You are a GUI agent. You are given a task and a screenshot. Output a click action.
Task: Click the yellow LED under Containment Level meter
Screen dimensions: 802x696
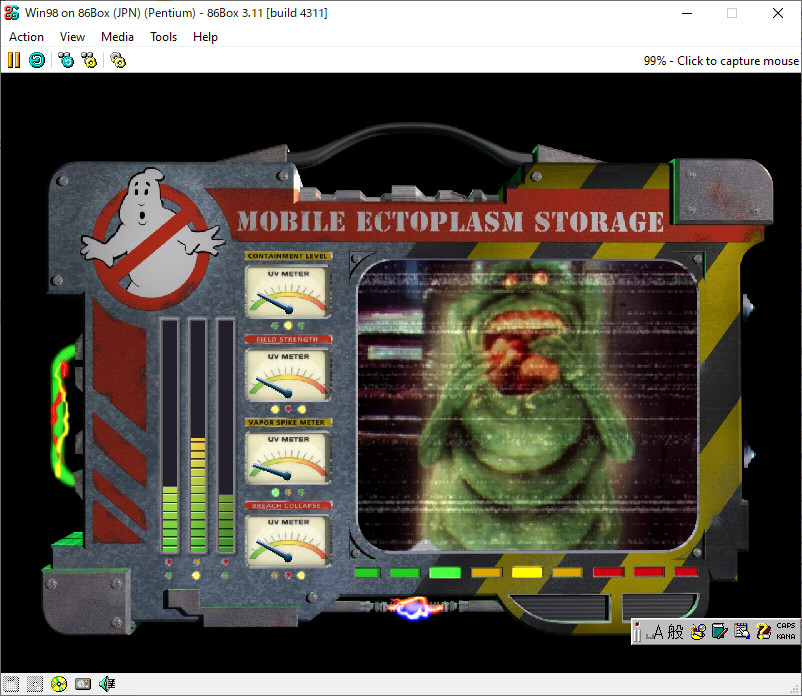[288, 326]
